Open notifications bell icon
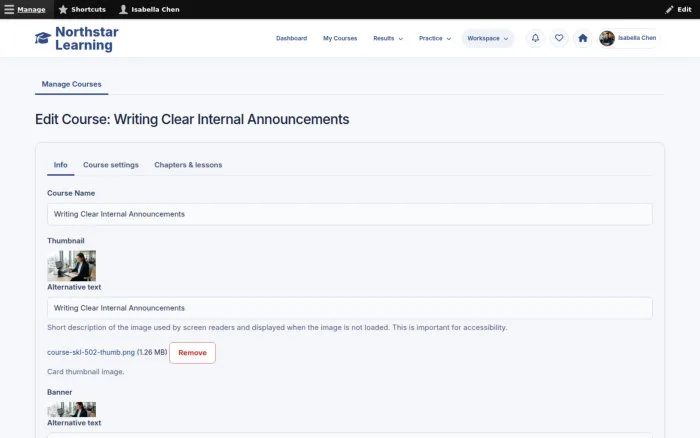This screenshot has height=438, width=700. pos(535,38)
